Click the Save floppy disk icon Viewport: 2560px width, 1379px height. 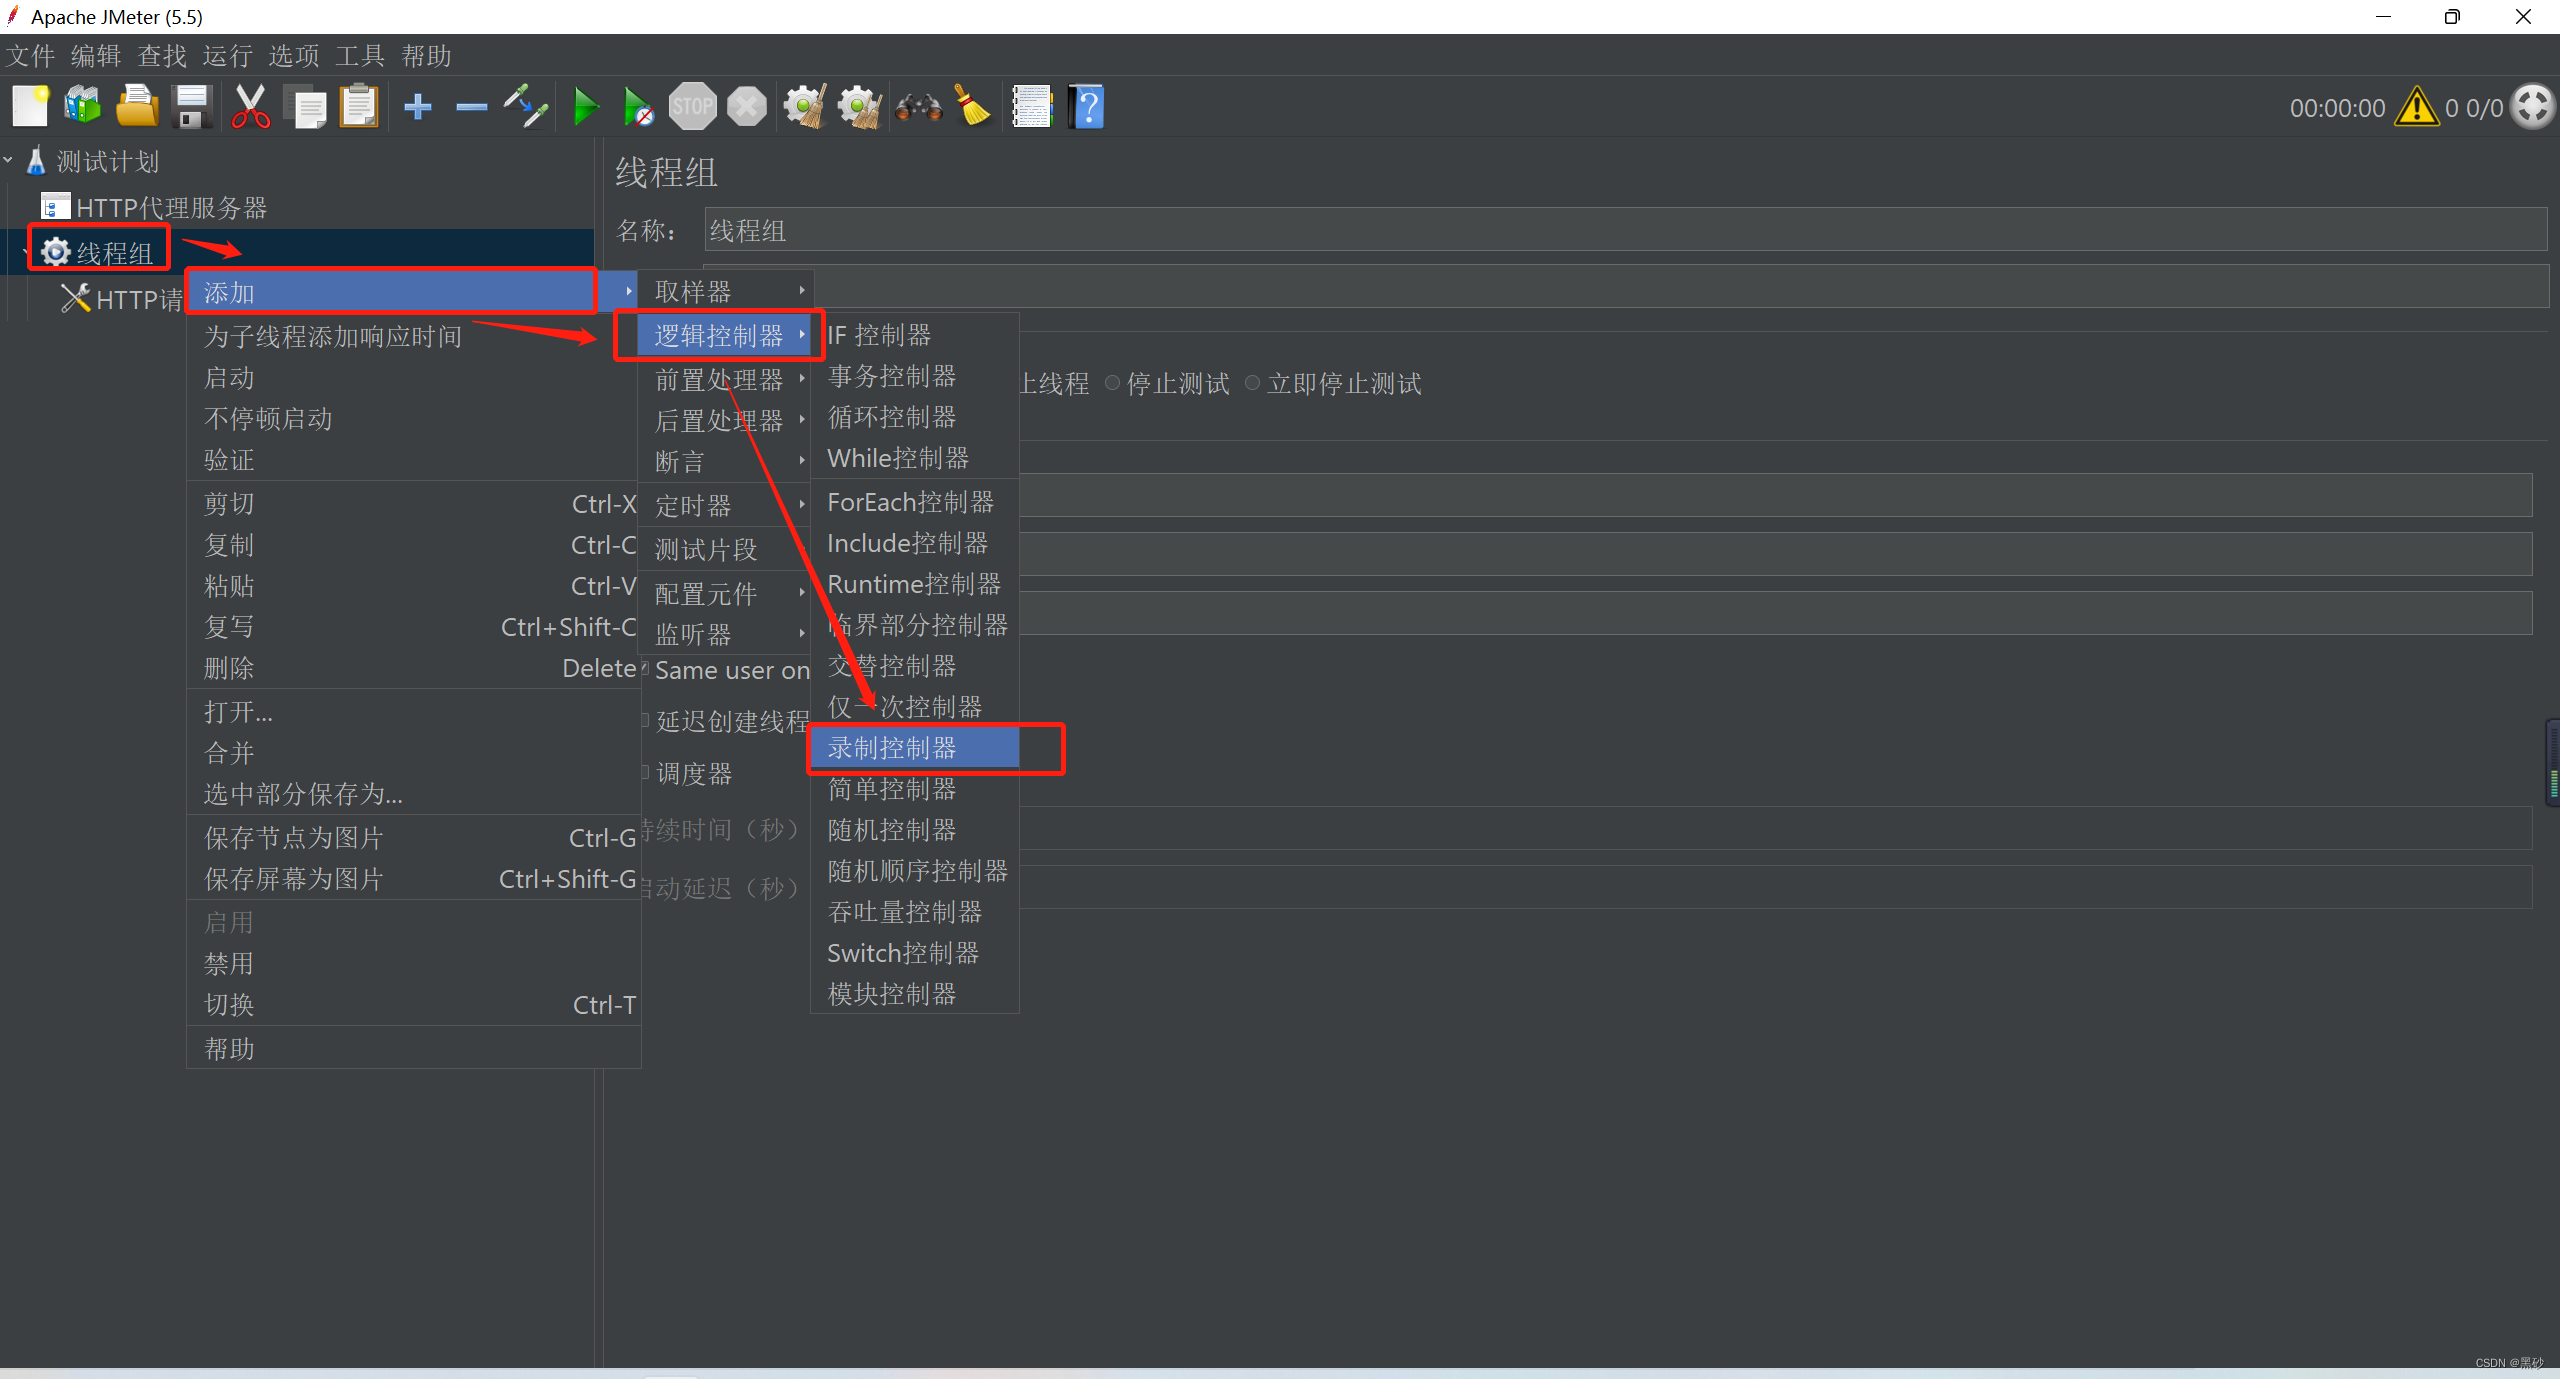click(191, 106)
